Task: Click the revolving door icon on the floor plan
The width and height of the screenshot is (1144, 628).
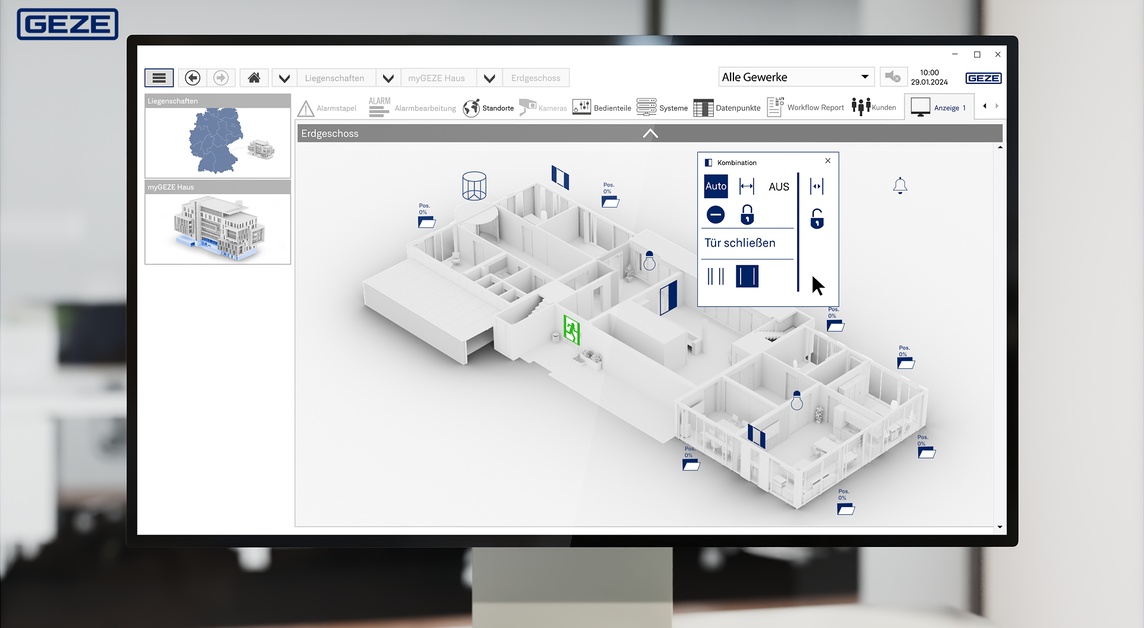Action: point(474,186)
